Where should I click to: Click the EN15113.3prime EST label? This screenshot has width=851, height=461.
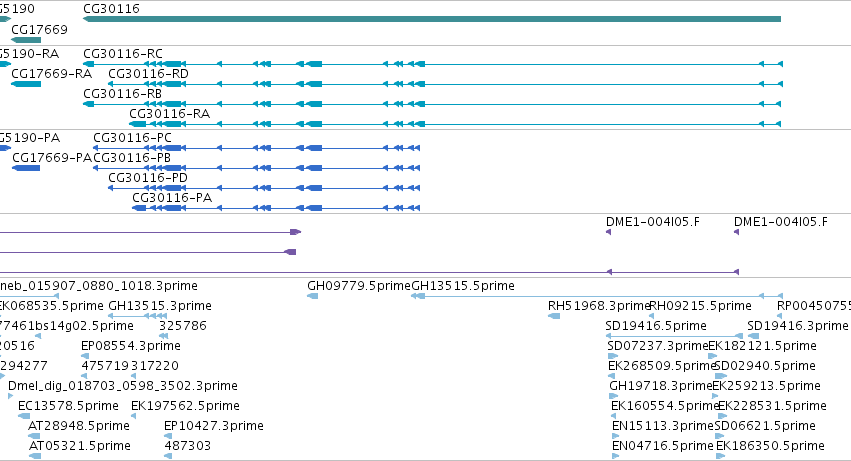(x=663, y=427)
